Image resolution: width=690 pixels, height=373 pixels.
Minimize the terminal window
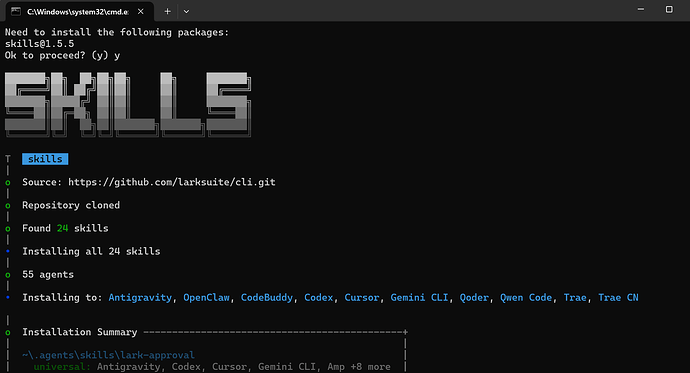tap(641, 9)
